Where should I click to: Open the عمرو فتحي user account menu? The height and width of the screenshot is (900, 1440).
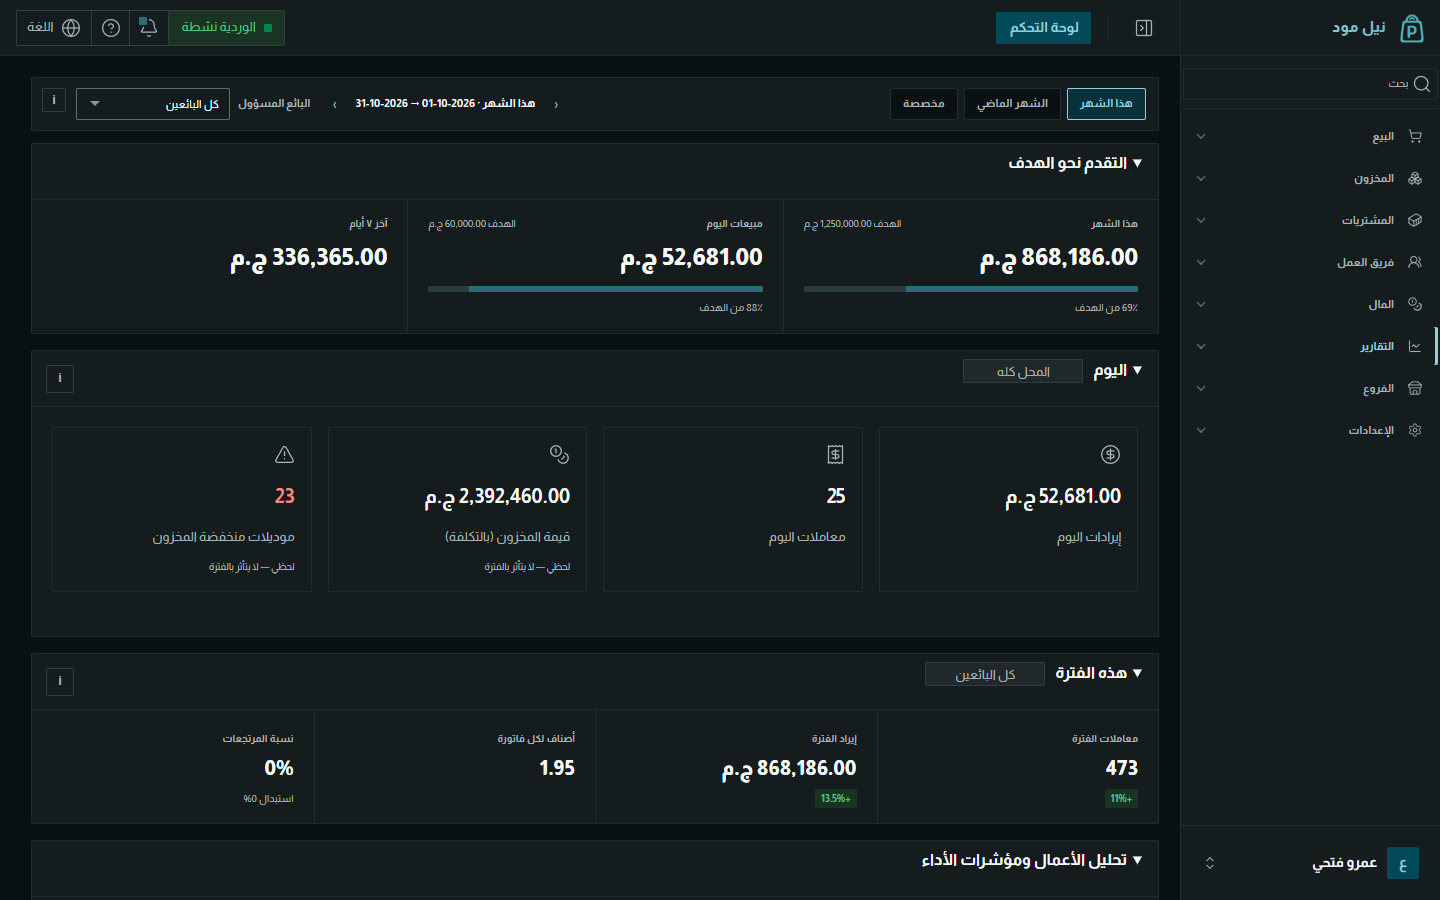pos(1310,863)
